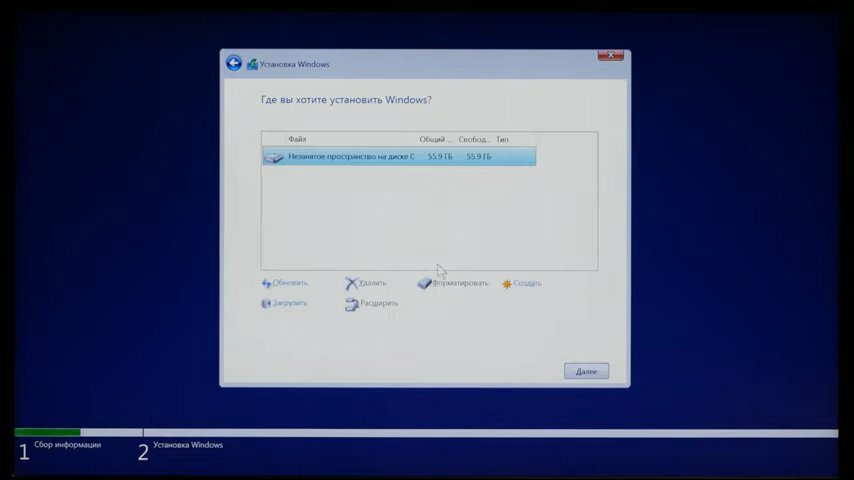Image resolution: width=854 pixels, height=480 pixels.
Task: Create a new partition with Создать
Action: 527,283
